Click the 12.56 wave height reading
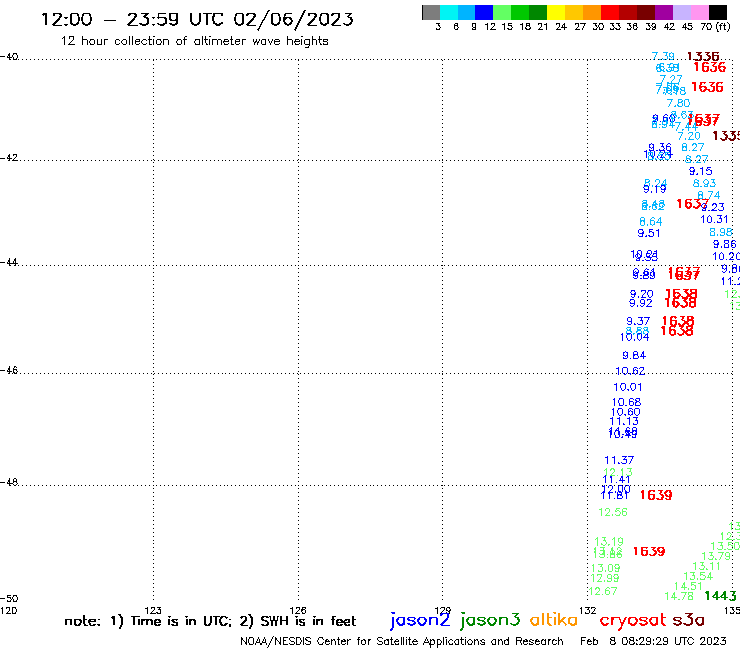Image resolution: width=740 pixels, height=650 pixels. pyautogui.click(x=613, y=512)
